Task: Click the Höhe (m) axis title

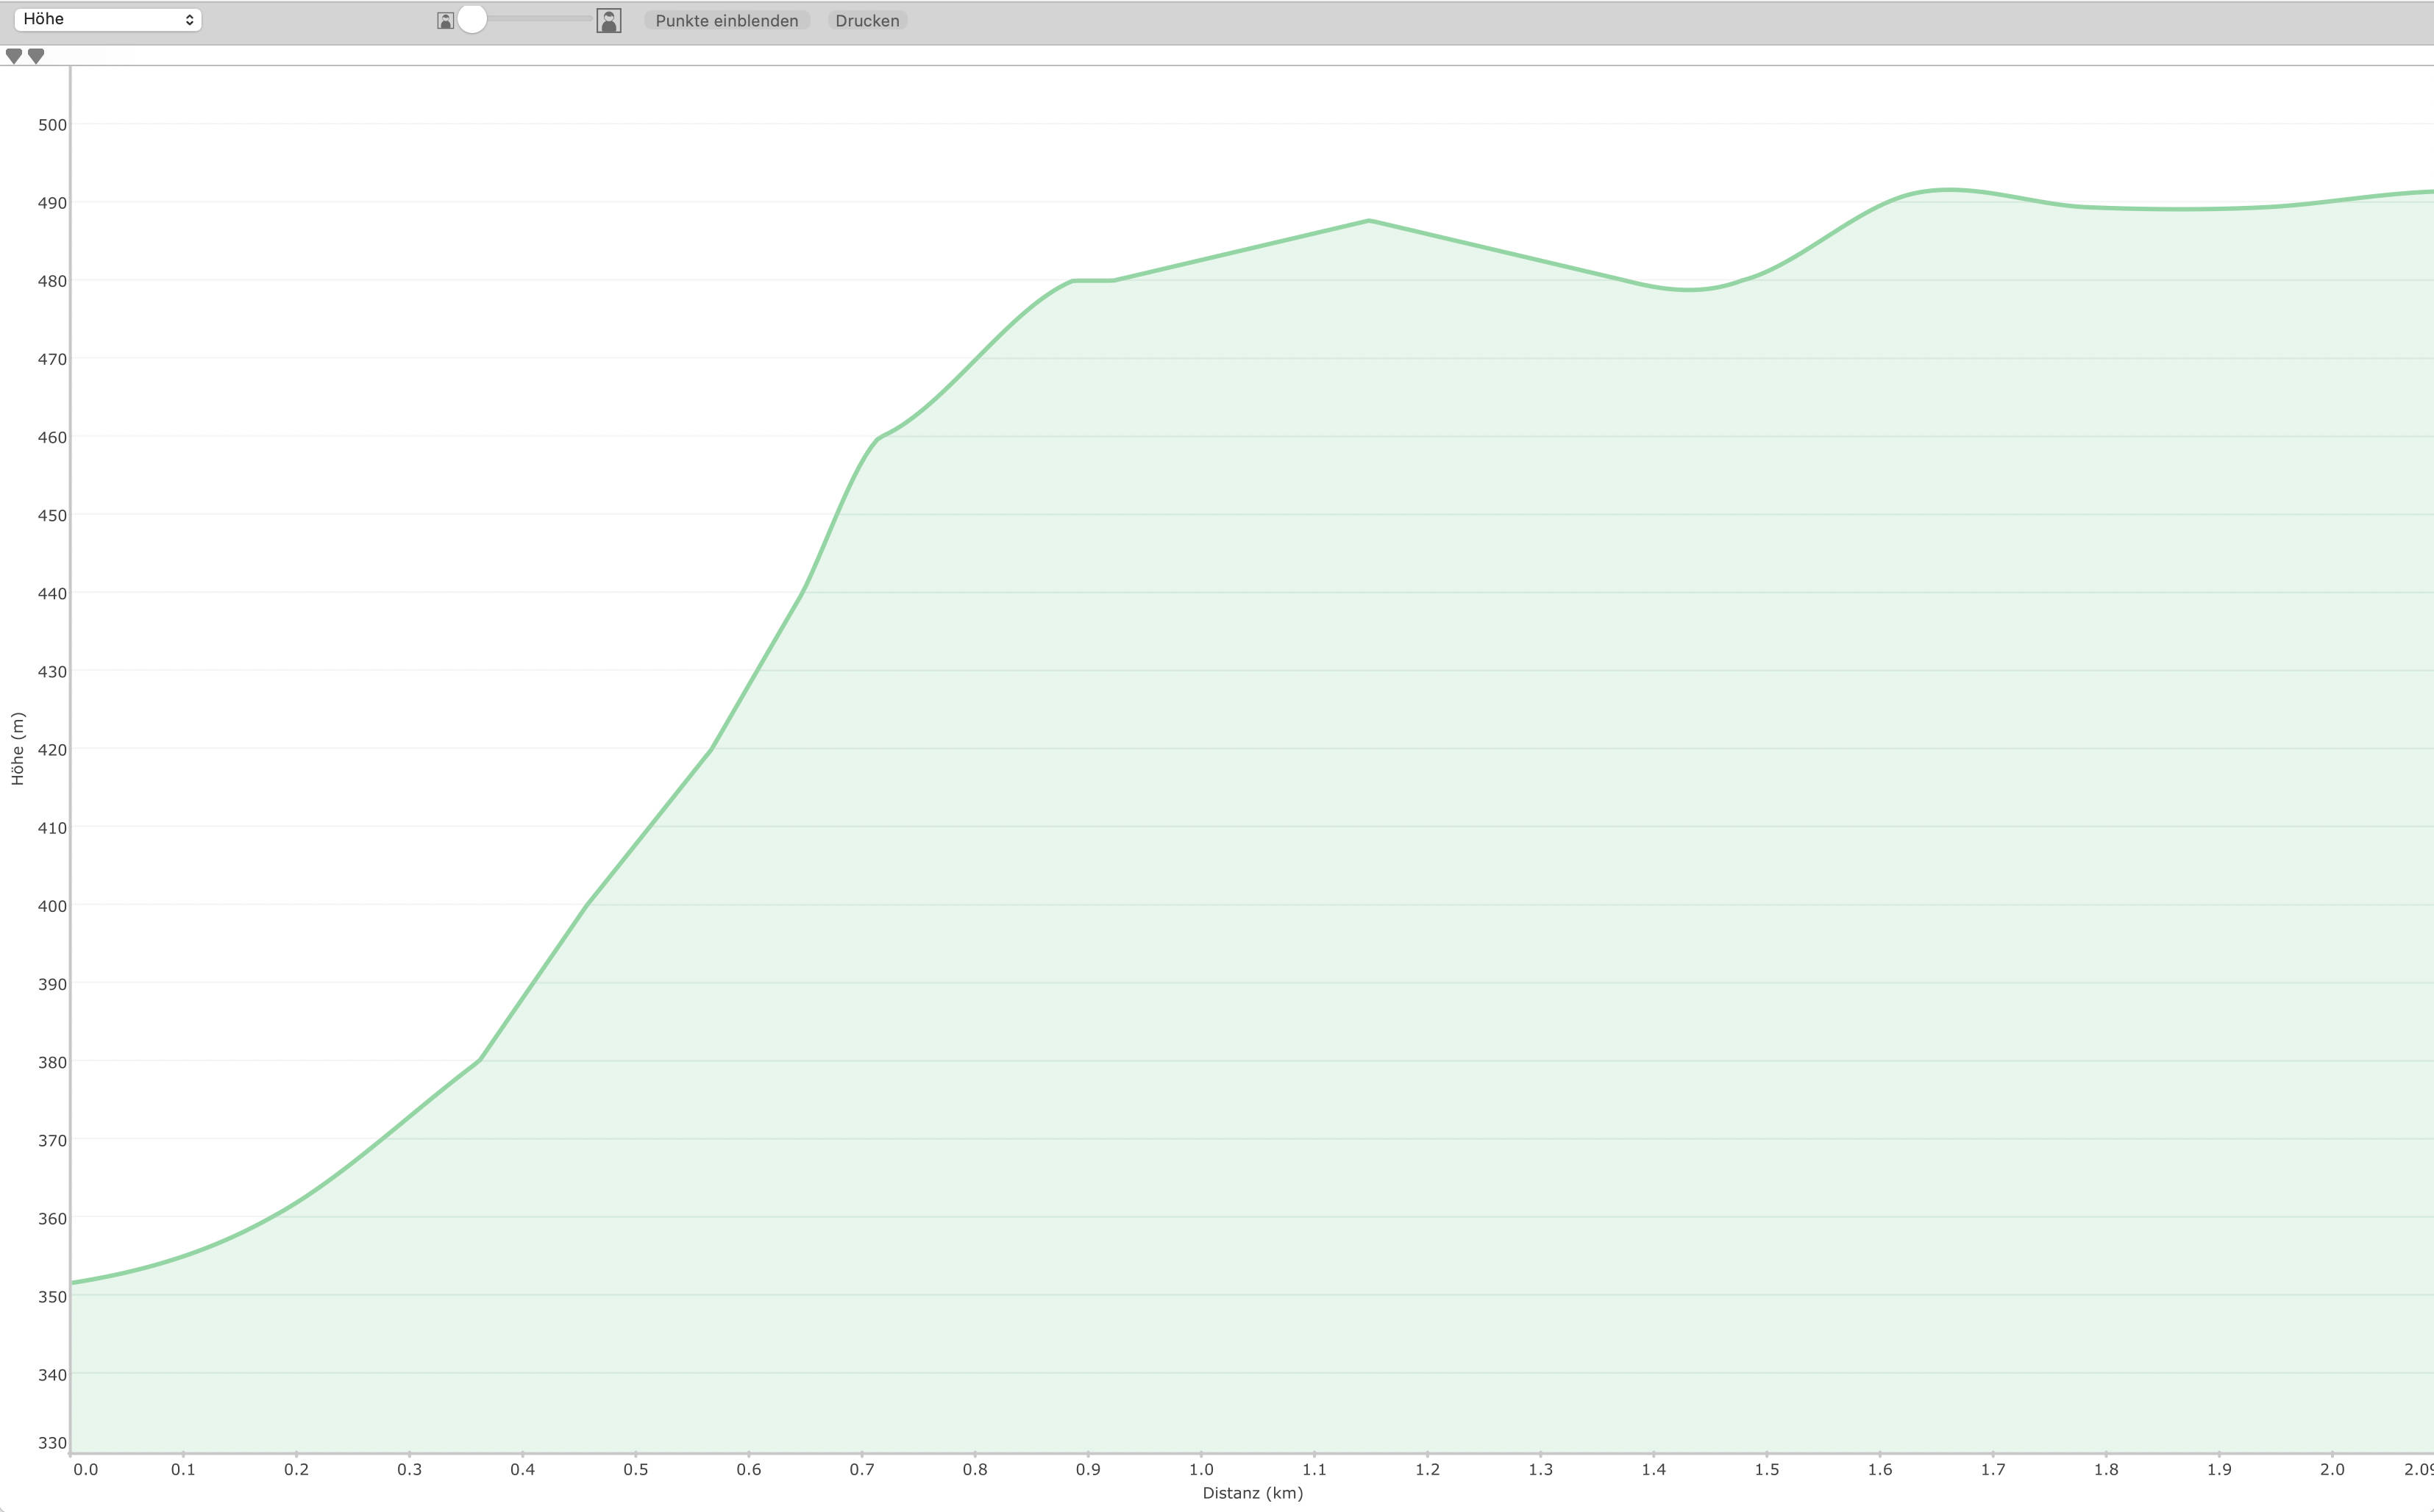Action: (17, 749)
